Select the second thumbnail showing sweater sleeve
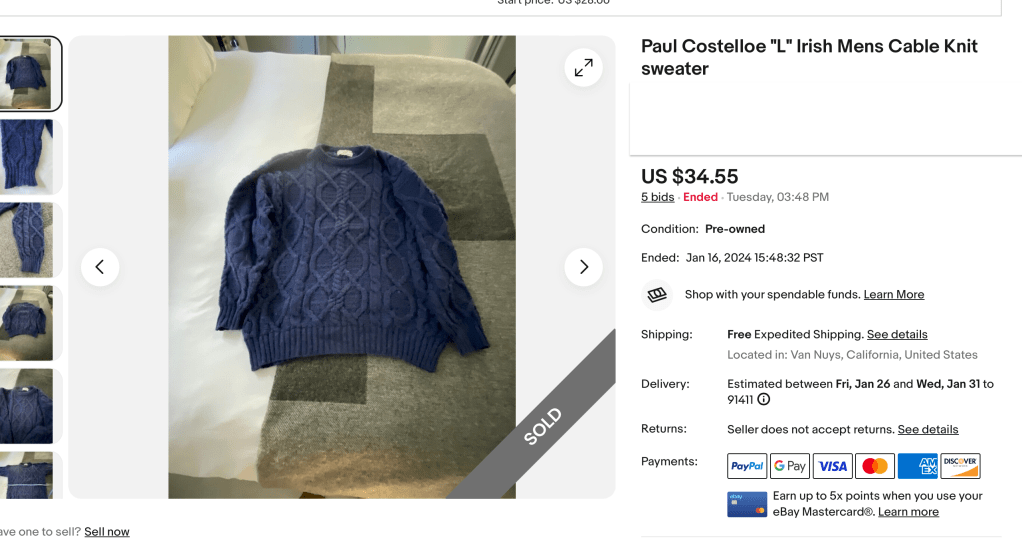Image resolution: width=1022 pixels, height=542 pixels. pos(27,157)
